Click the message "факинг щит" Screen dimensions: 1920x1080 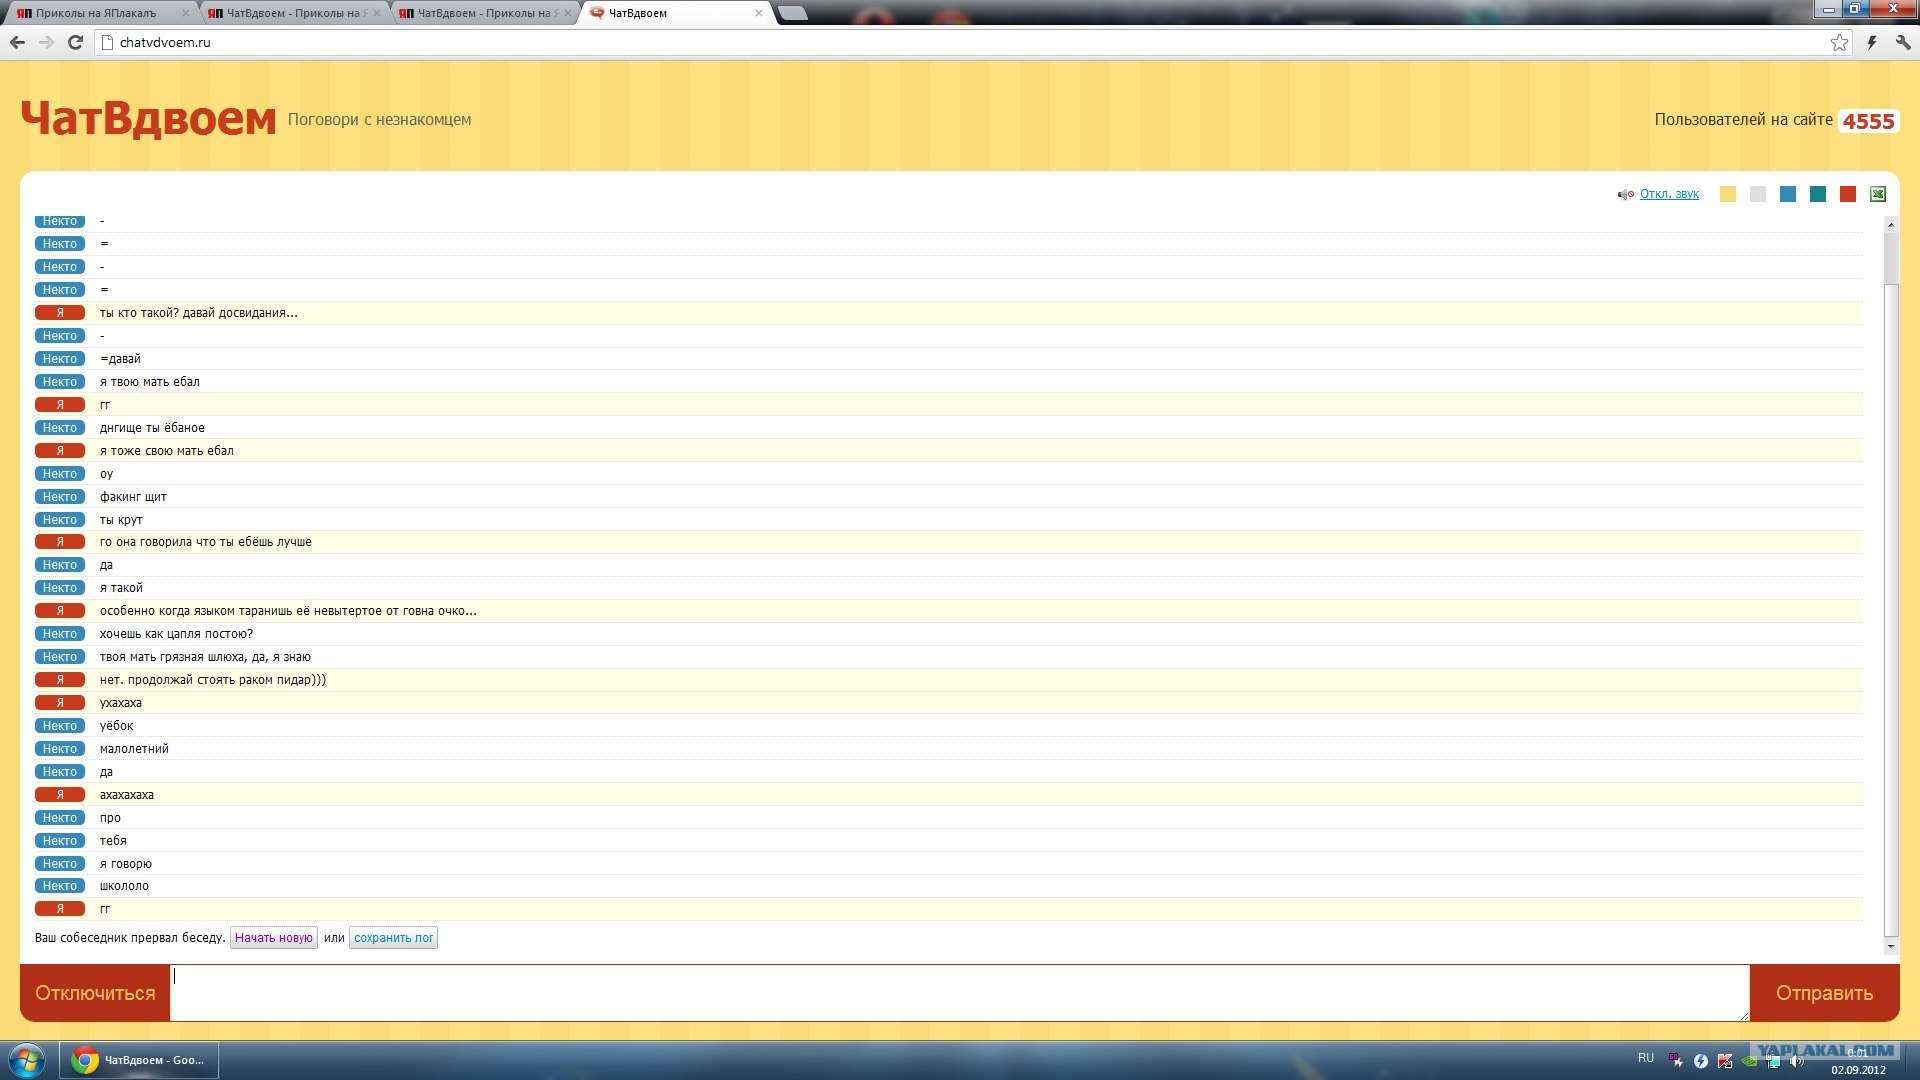click(x=133, y=497)
